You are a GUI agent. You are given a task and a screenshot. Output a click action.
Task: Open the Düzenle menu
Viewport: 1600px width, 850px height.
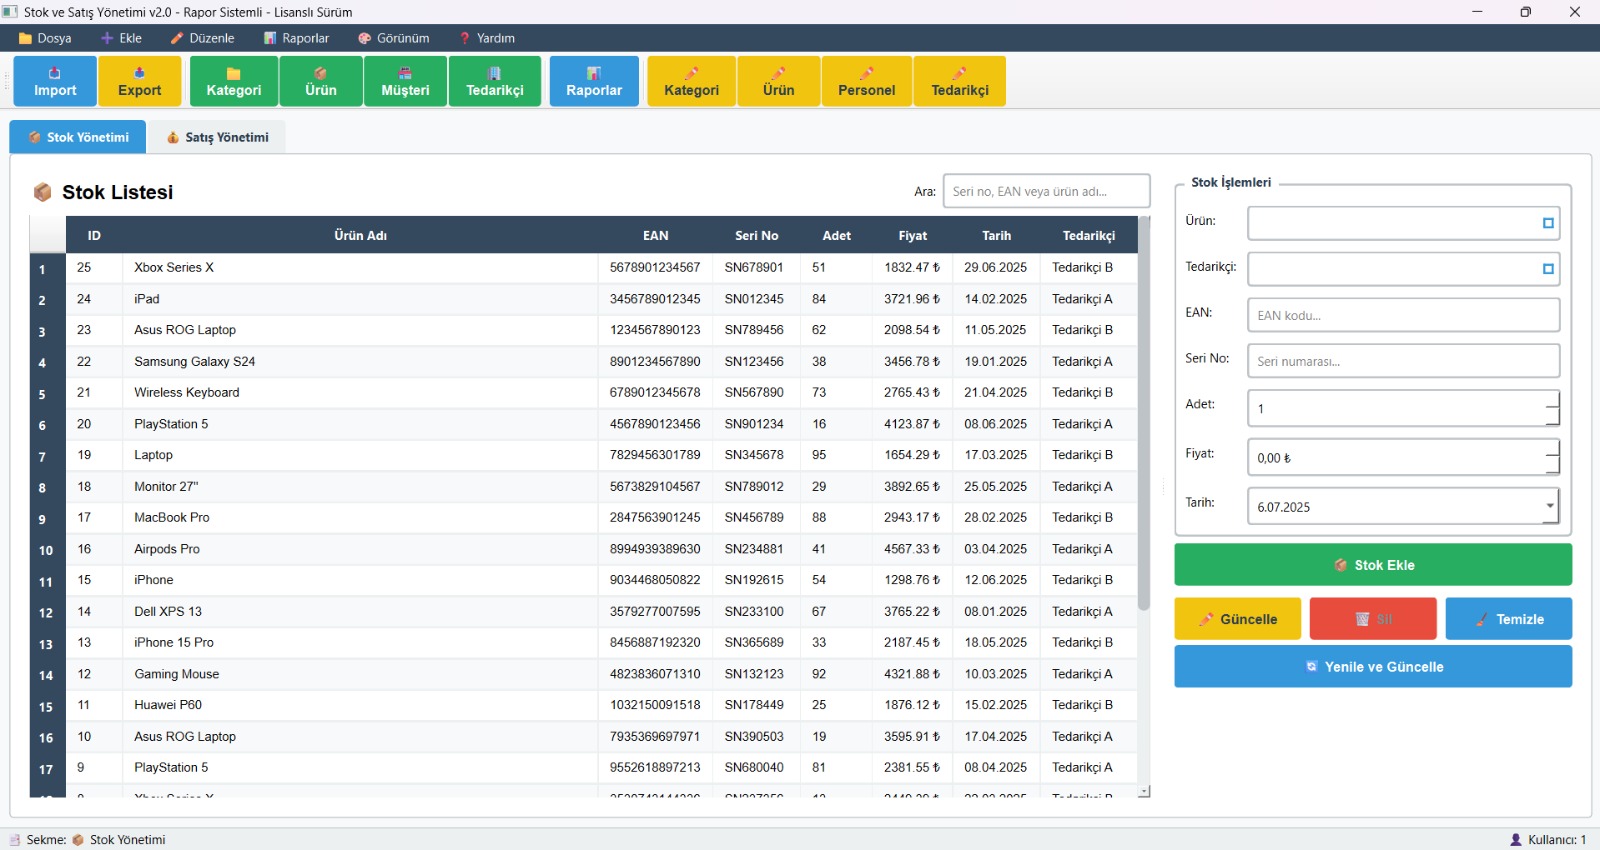click(202, 38)
